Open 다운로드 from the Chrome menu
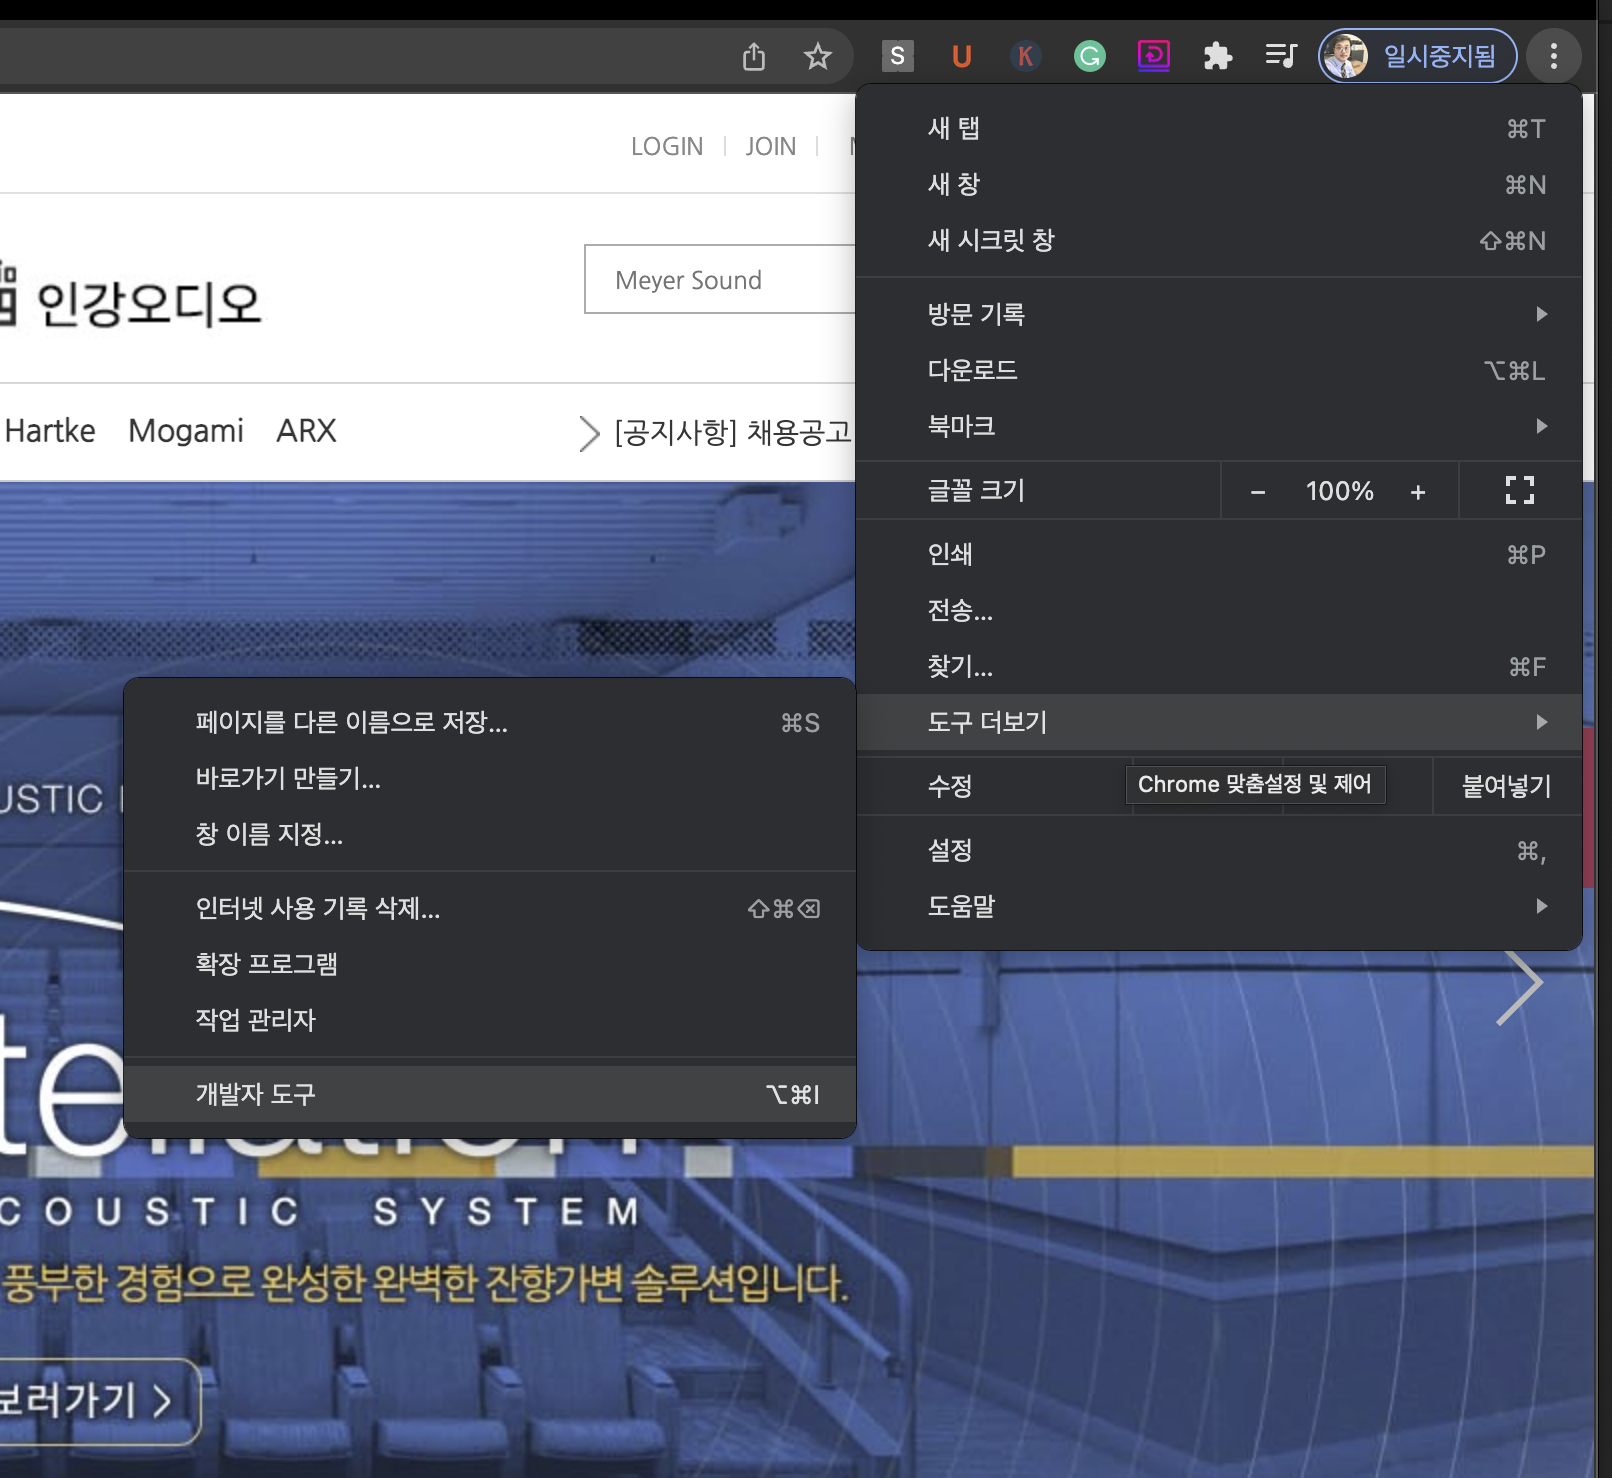 (x=1219, y=370)
